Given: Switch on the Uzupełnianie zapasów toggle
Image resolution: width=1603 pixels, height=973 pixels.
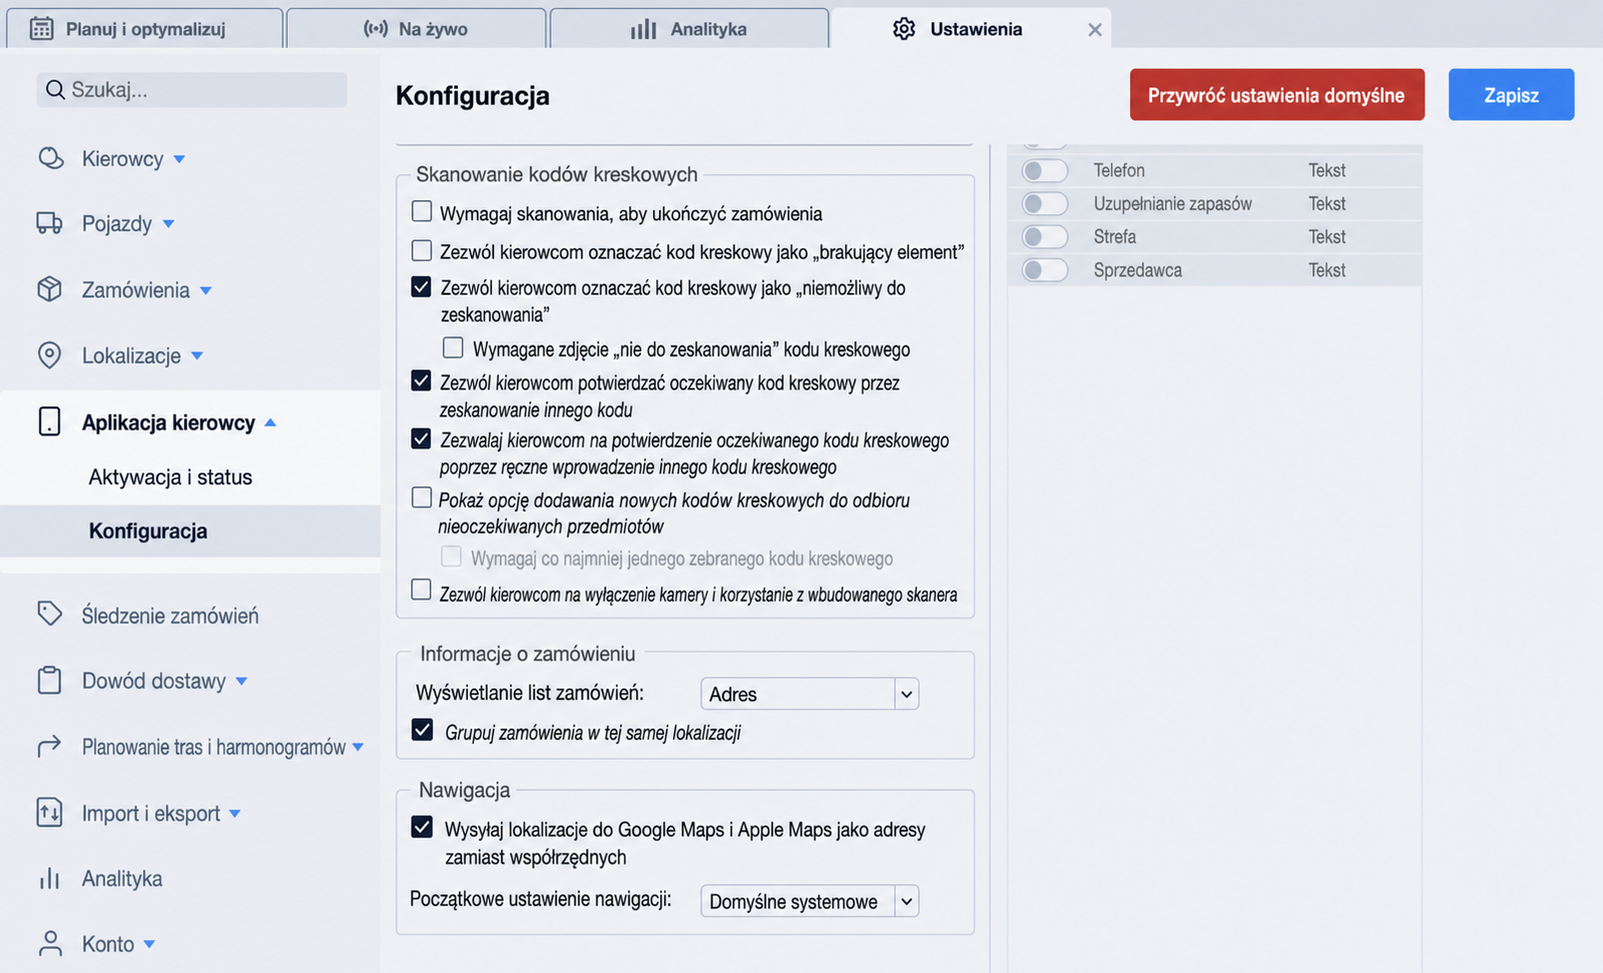Looking at the screenshot, I should coord(1045,204).
